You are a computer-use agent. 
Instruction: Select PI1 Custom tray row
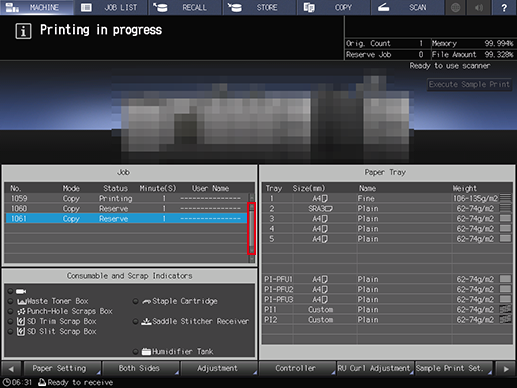(x=387, y=309)
